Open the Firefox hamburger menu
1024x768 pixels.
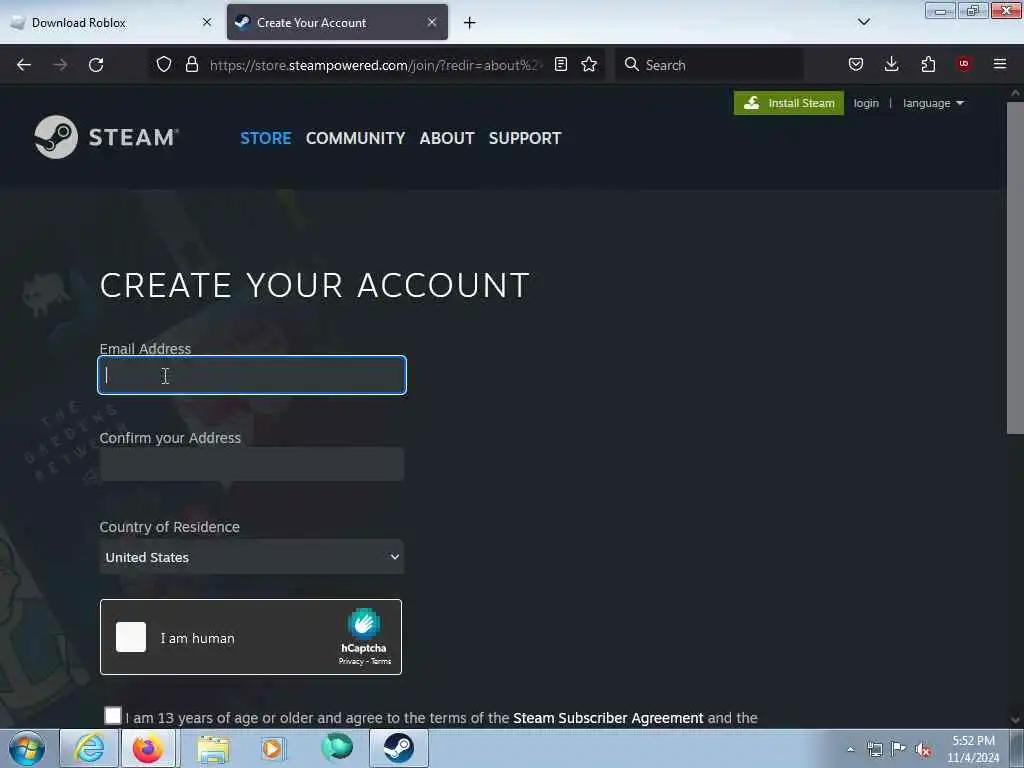click(x=999, y=64)
